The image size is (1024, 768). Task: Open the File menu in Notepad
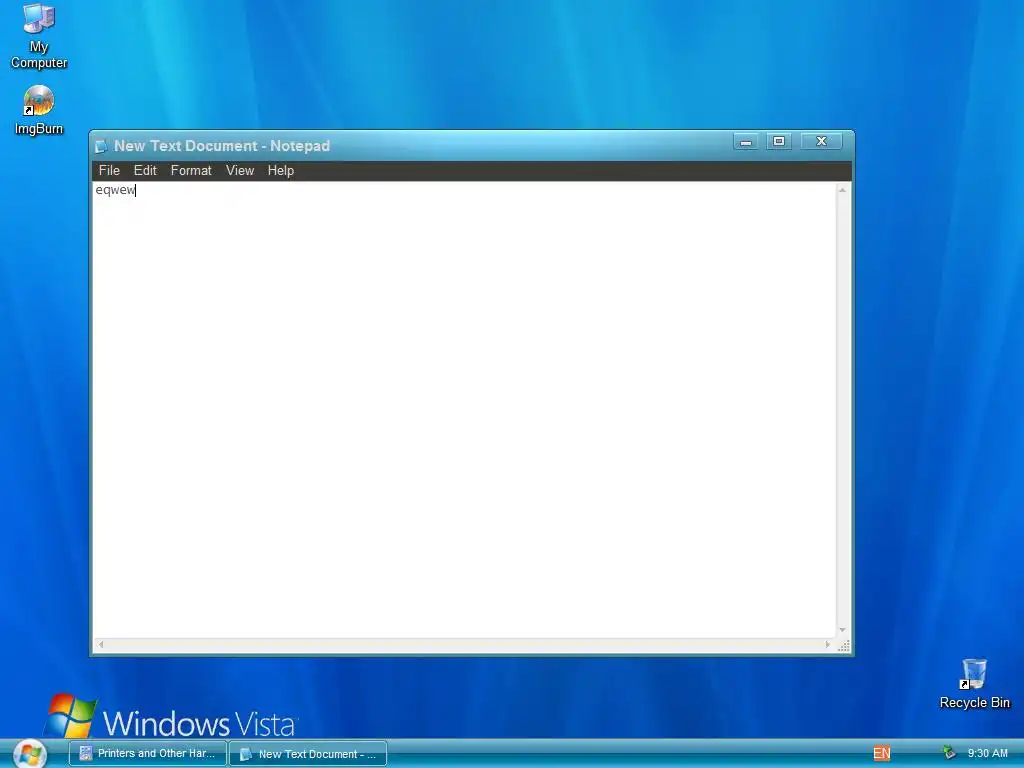tap(109, 170)
